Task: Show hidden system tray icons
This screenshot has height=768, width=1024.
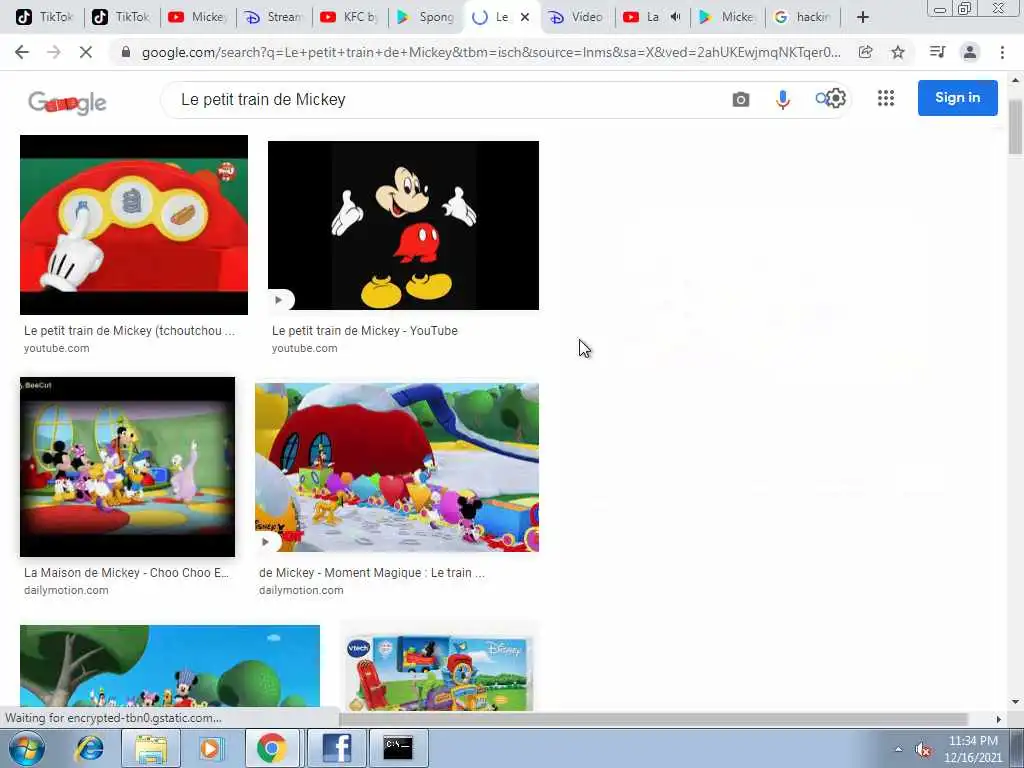Action: pos(899,750)
